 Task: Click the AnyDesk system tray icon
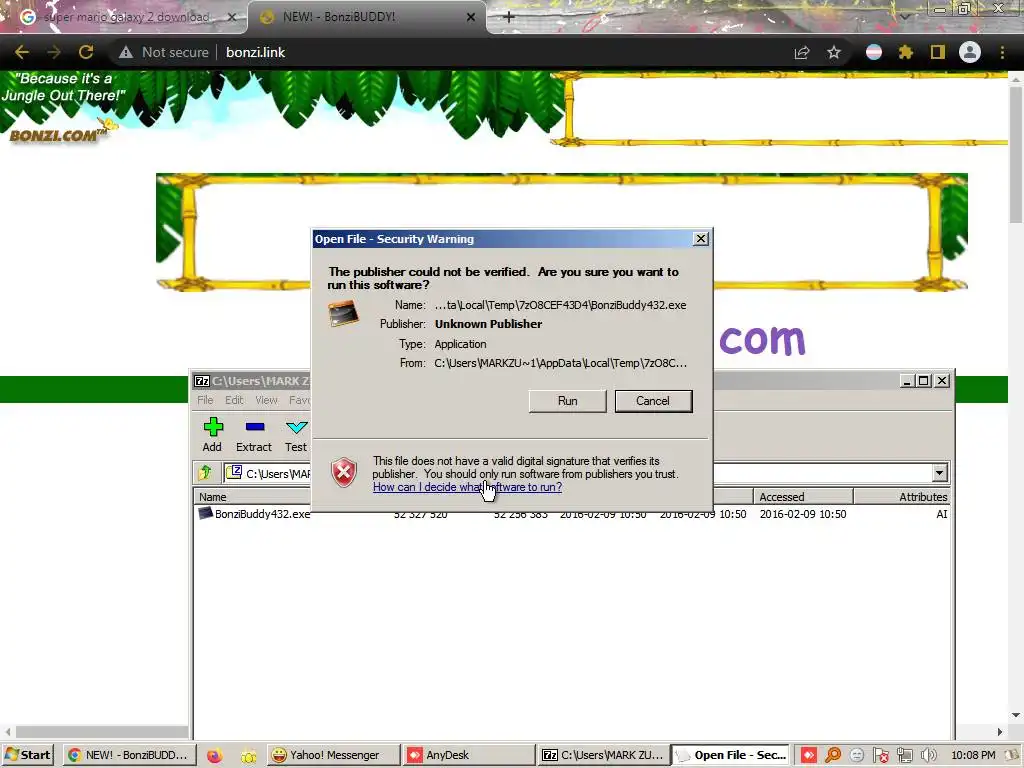tap(808, 756)
